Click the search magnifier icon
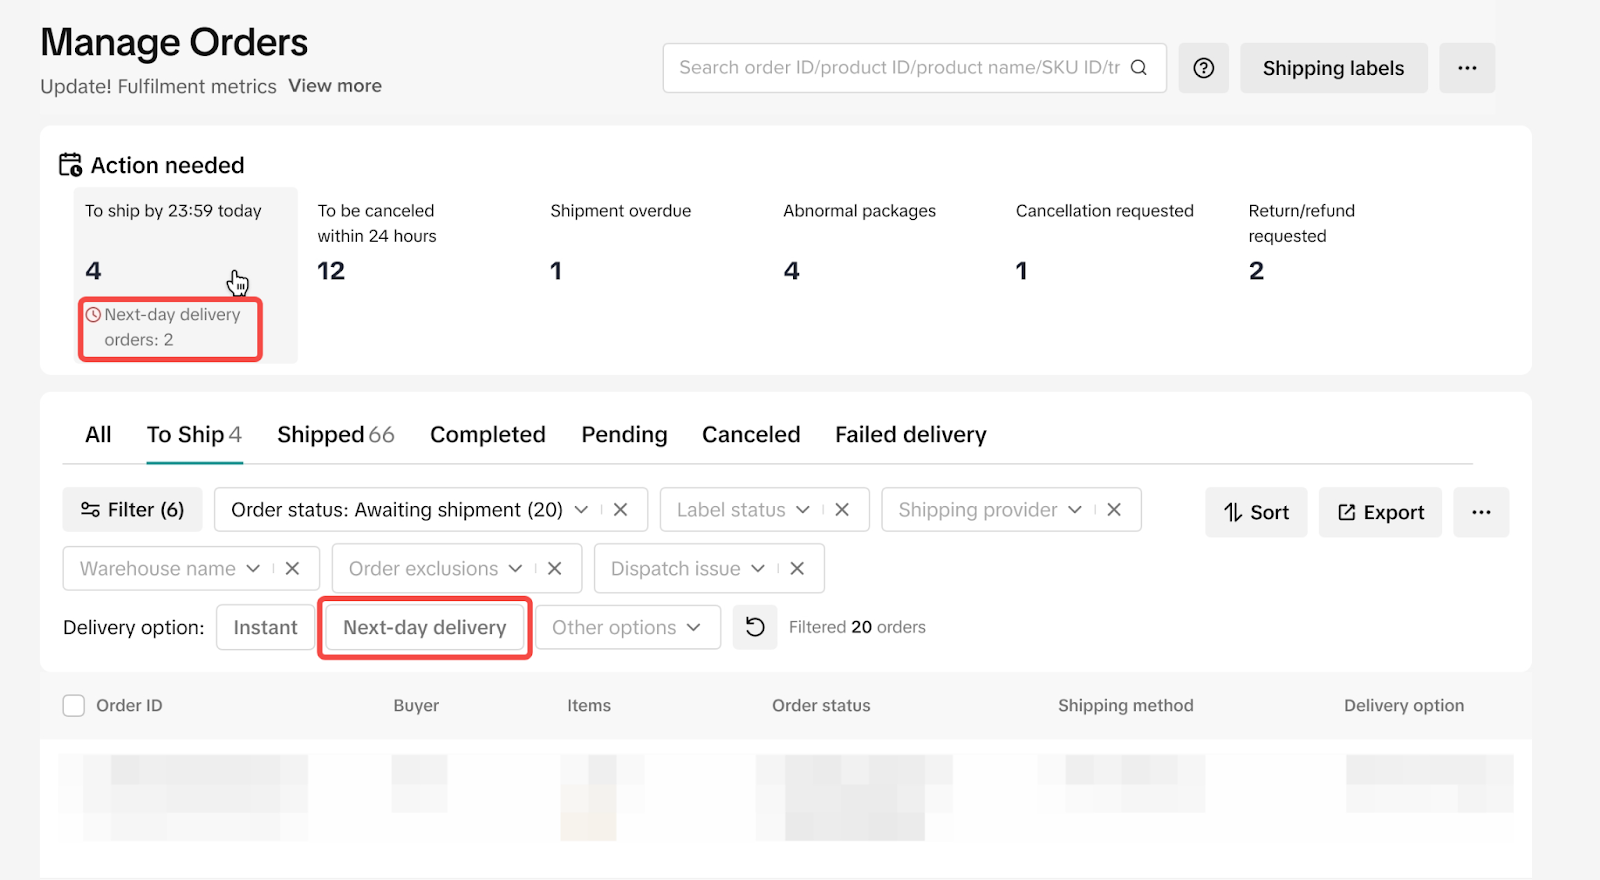This screenshot has width=1600, height=880. pos(1138,68)
